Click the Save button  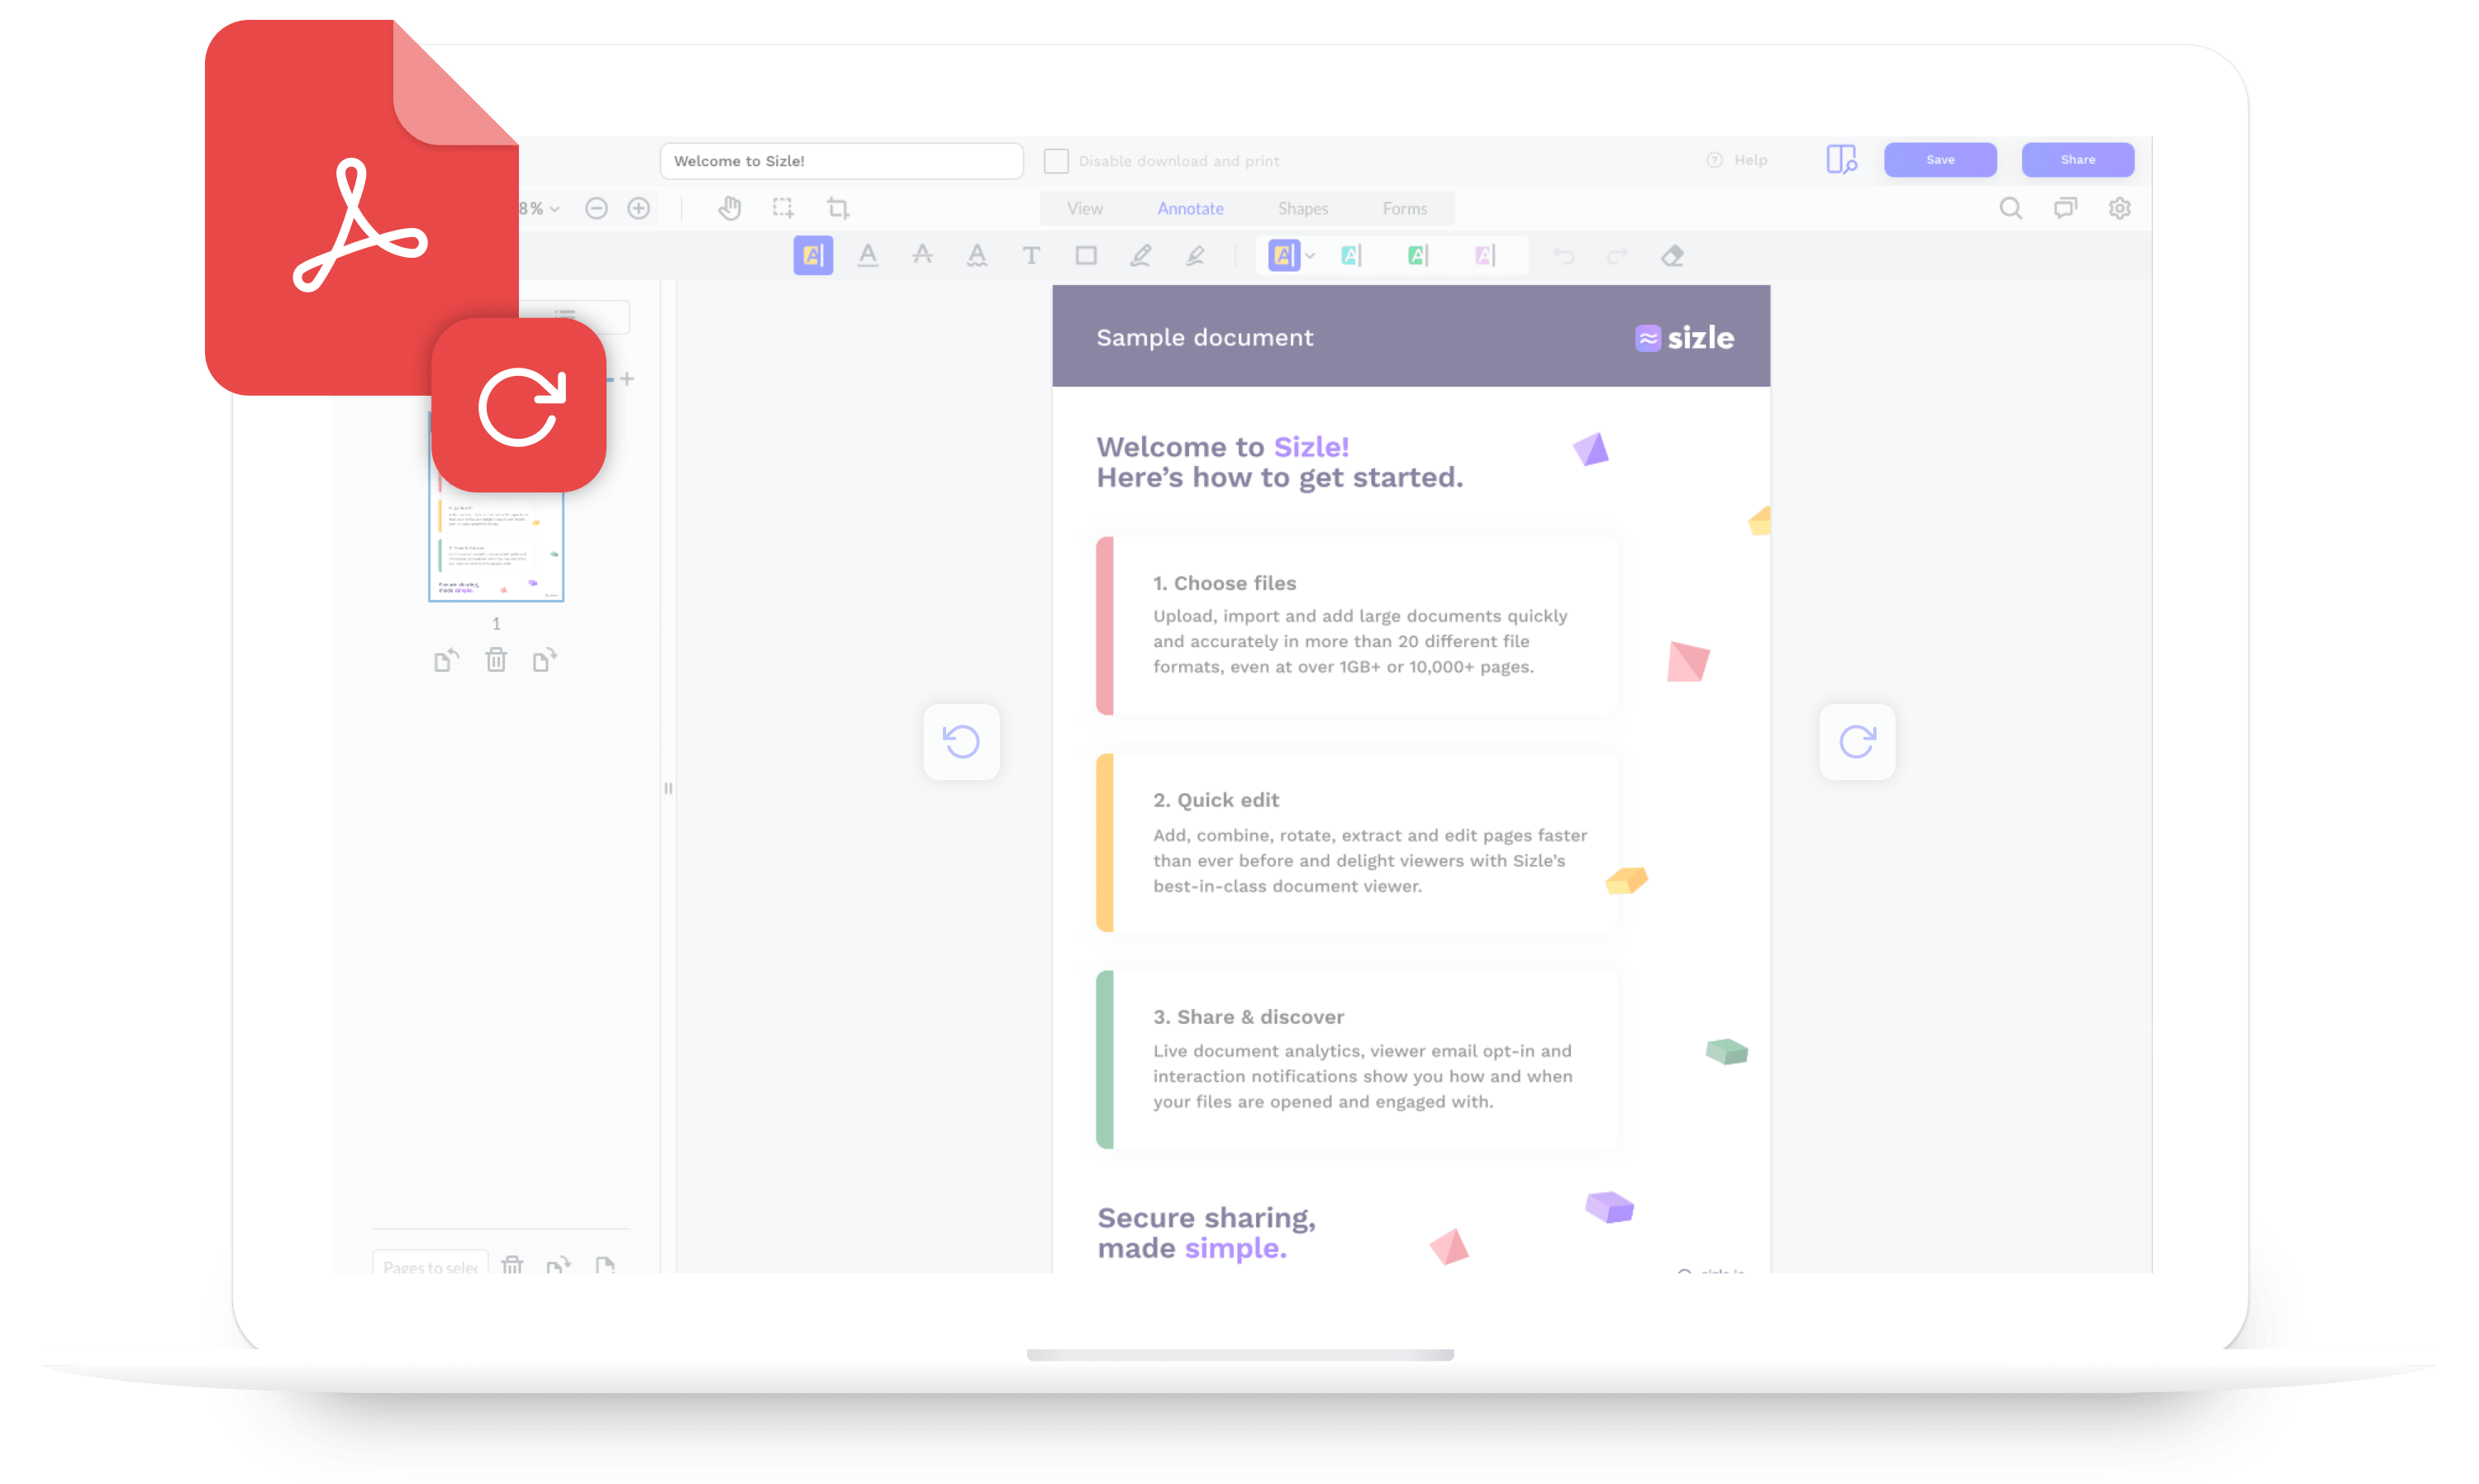point(1939,163)
